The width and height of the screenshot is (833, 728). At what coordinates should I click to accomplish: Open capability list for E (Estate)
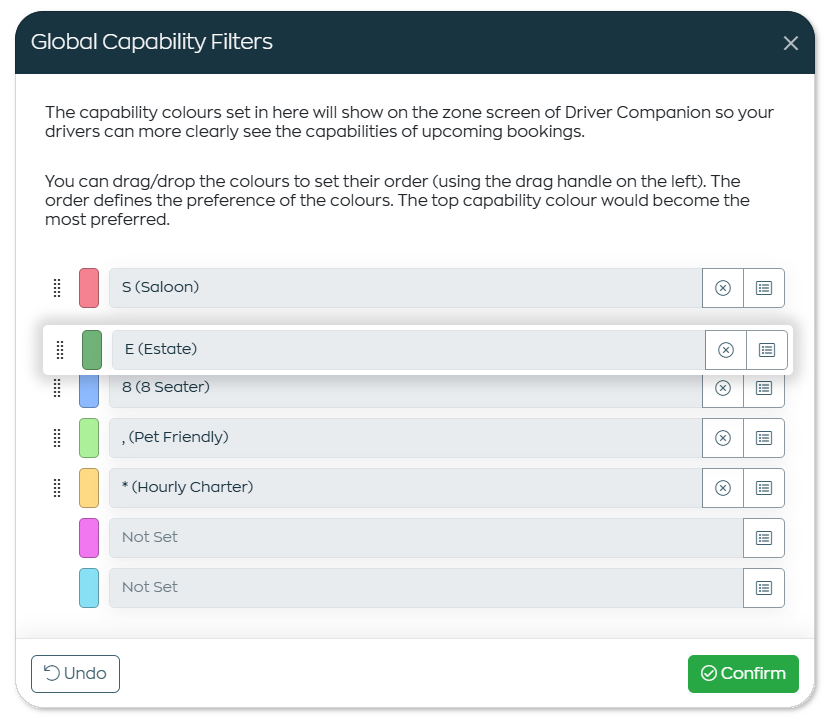coord(767,350)
